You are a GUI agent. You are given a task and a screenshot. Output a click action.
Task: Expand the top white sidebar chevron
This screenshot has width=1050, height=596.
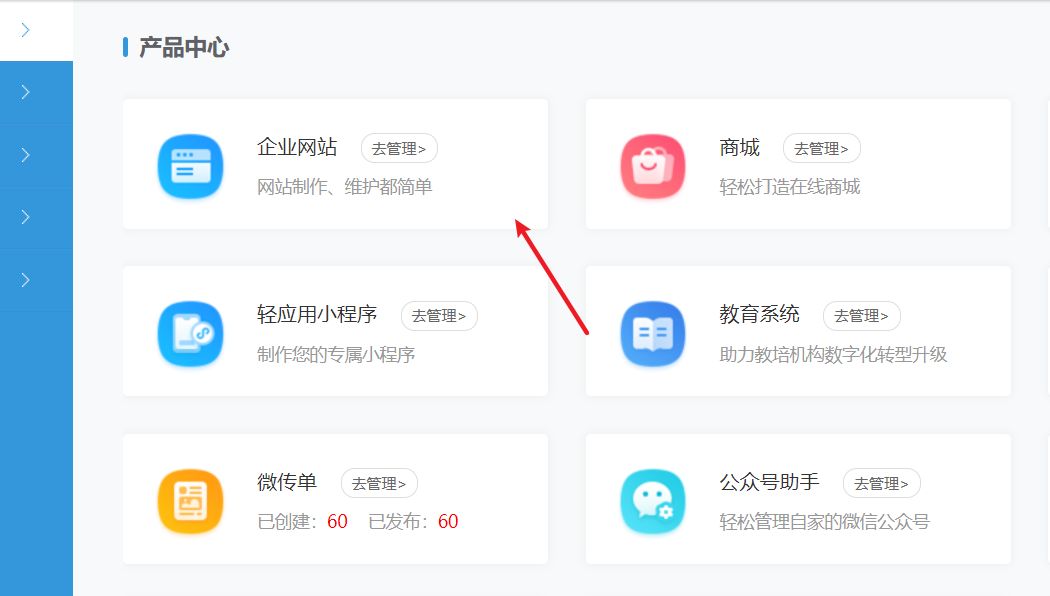[25, 30]
